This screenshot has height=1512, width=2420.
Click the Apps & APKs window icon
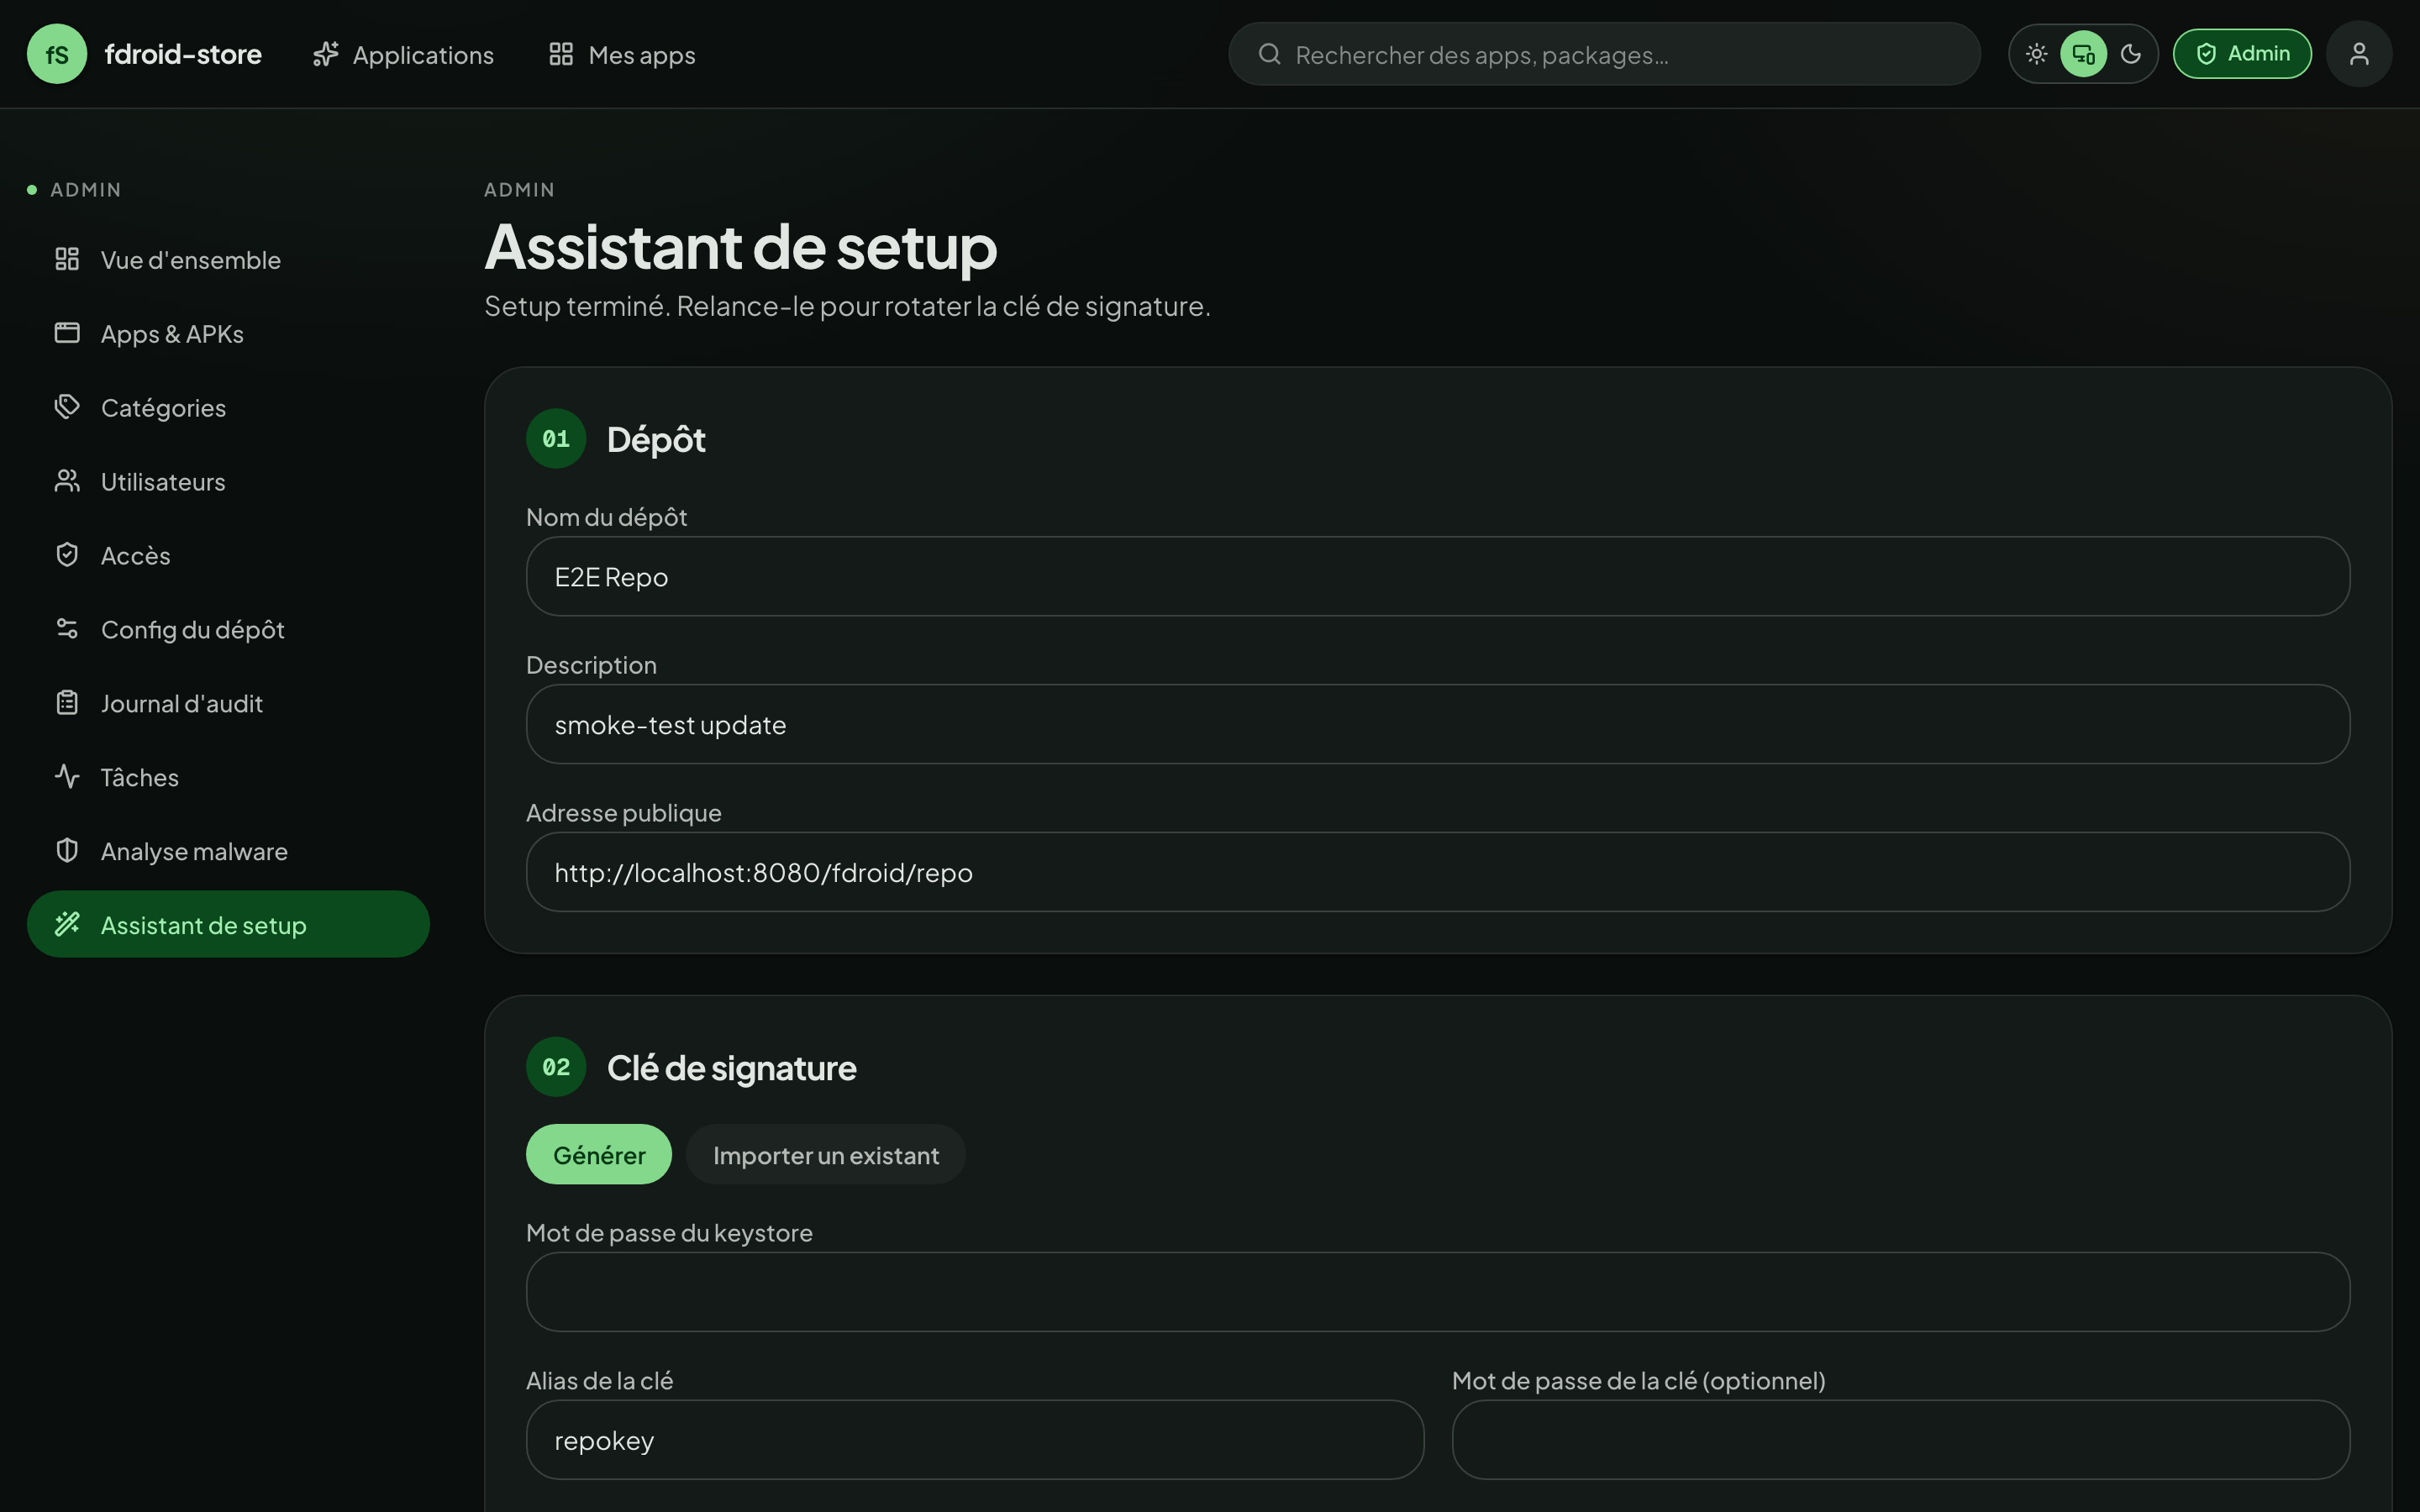pyautogui.click(x=67, y=333)
